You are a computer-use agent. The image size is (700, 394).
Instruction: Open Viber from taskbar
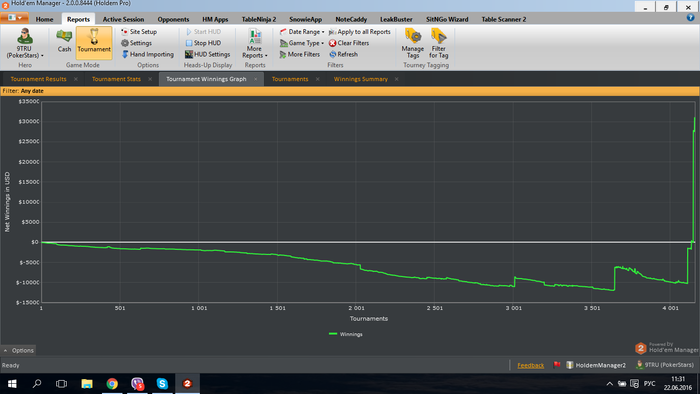tap(137, 384)
